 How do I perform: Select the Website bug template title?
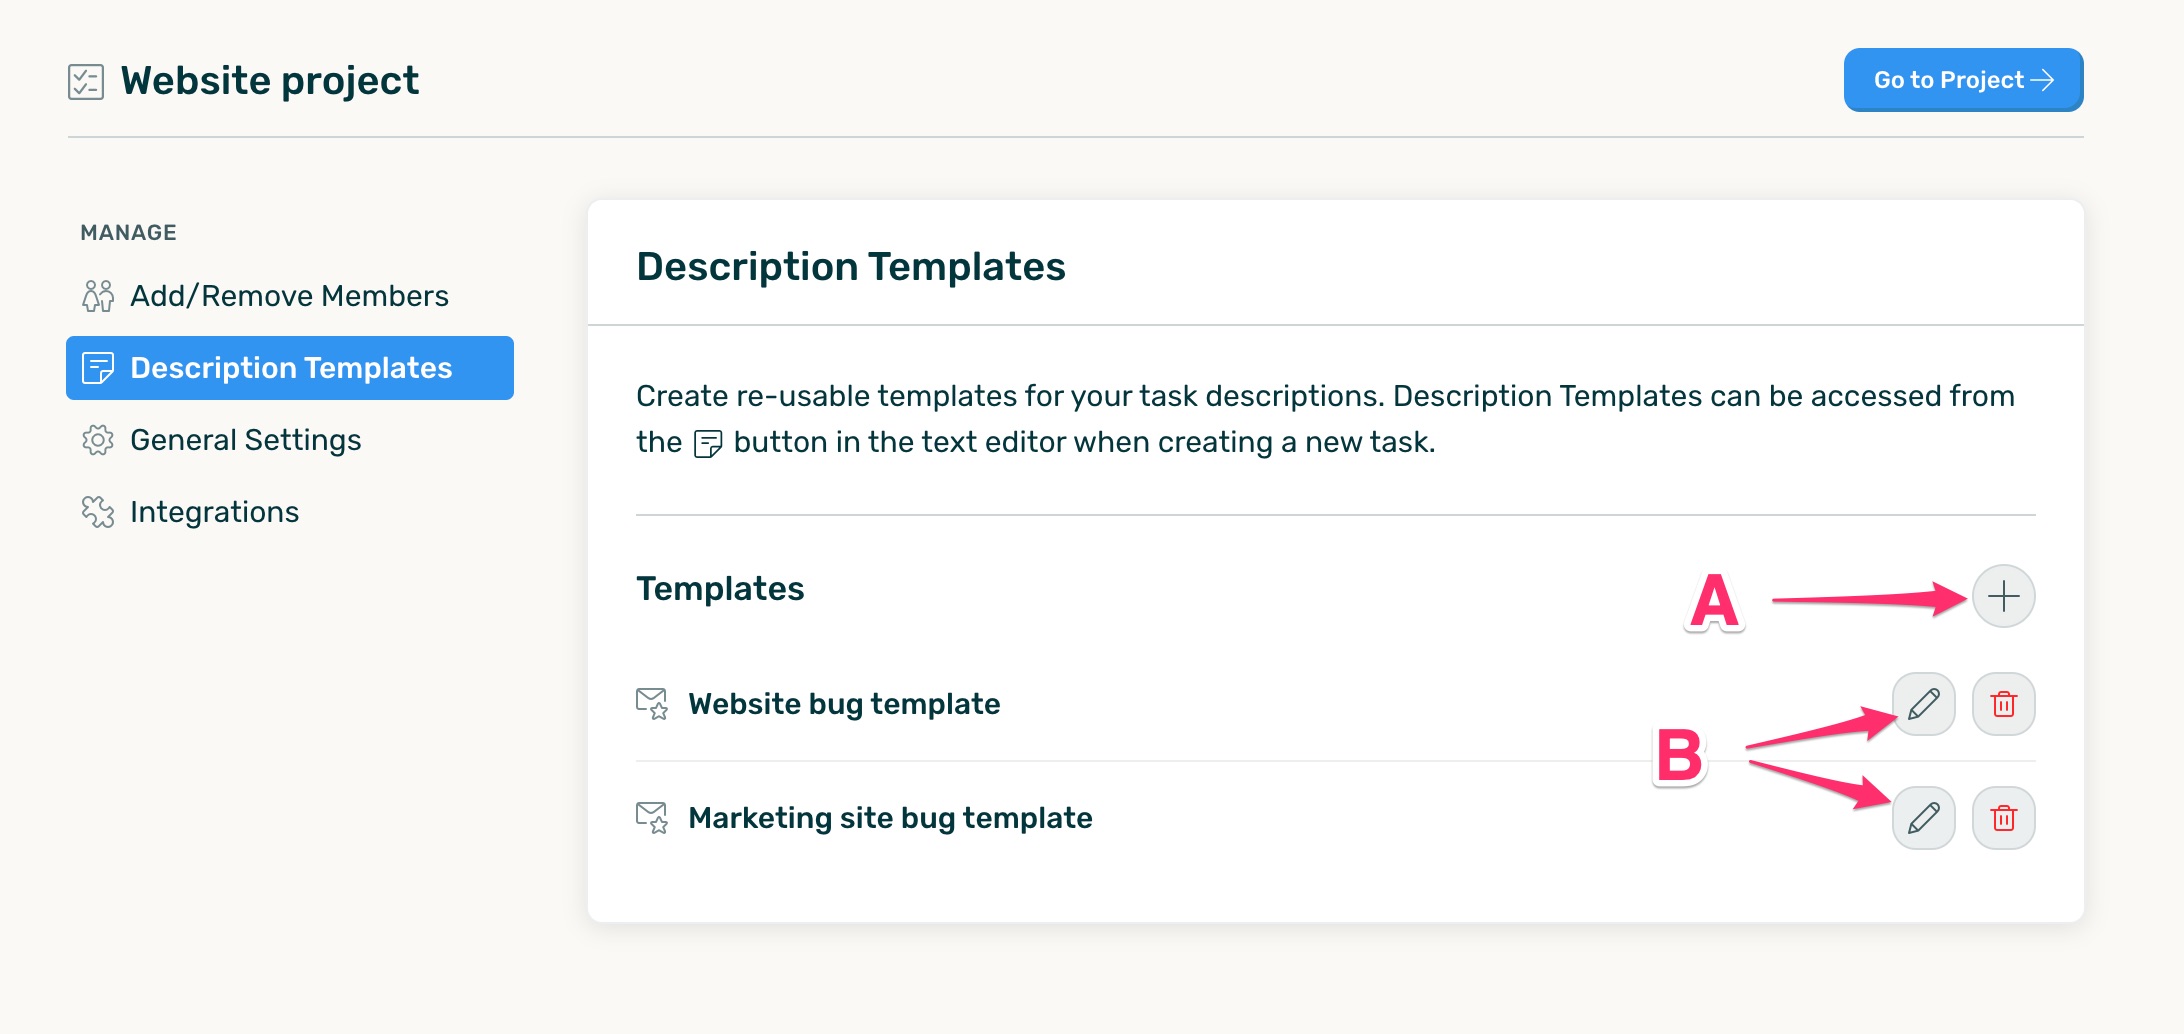click(843, 703)
